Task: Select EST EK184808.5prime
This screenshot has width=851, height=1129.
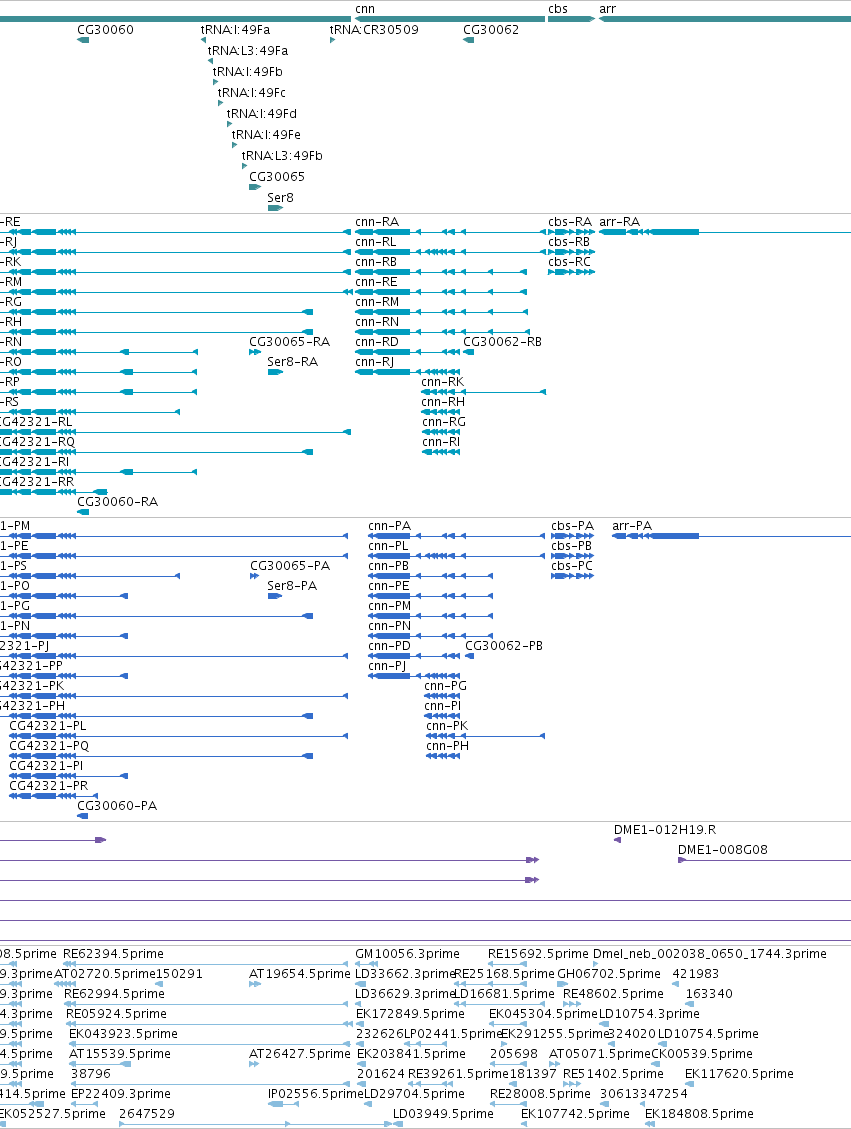Action: click(x=700, y=1114)
